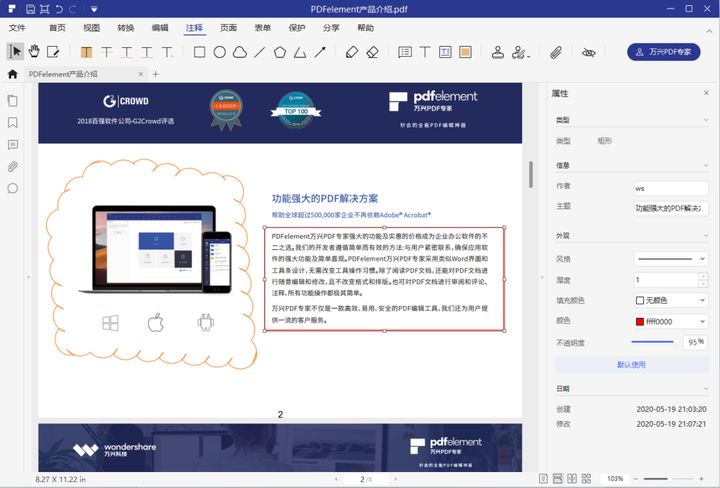Switch to the 页面 tab
The width and height of the screenshot is (720, 488).
coord(228,28)
